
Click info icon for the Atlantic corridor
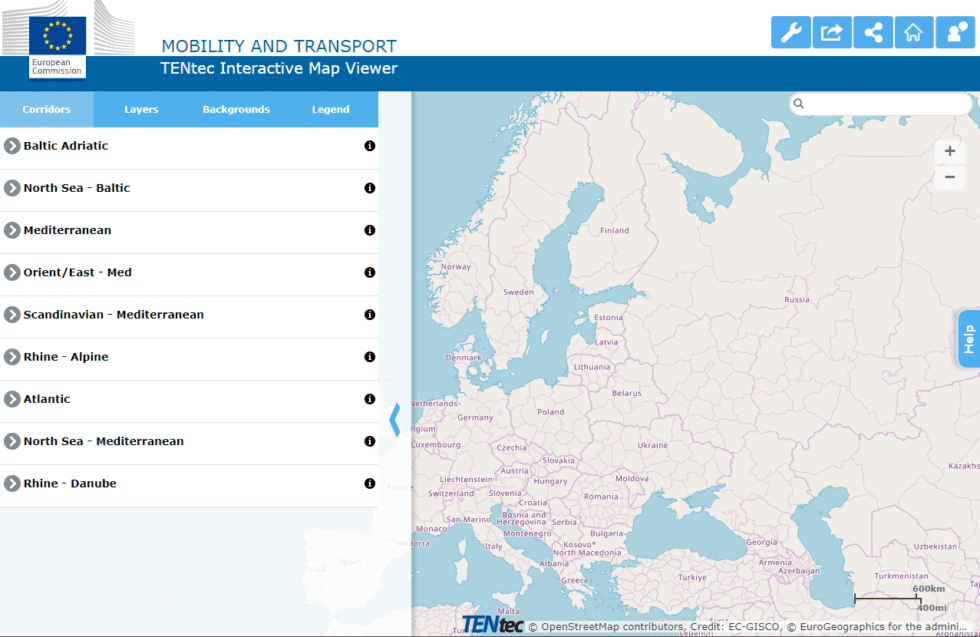pos(369,398)
